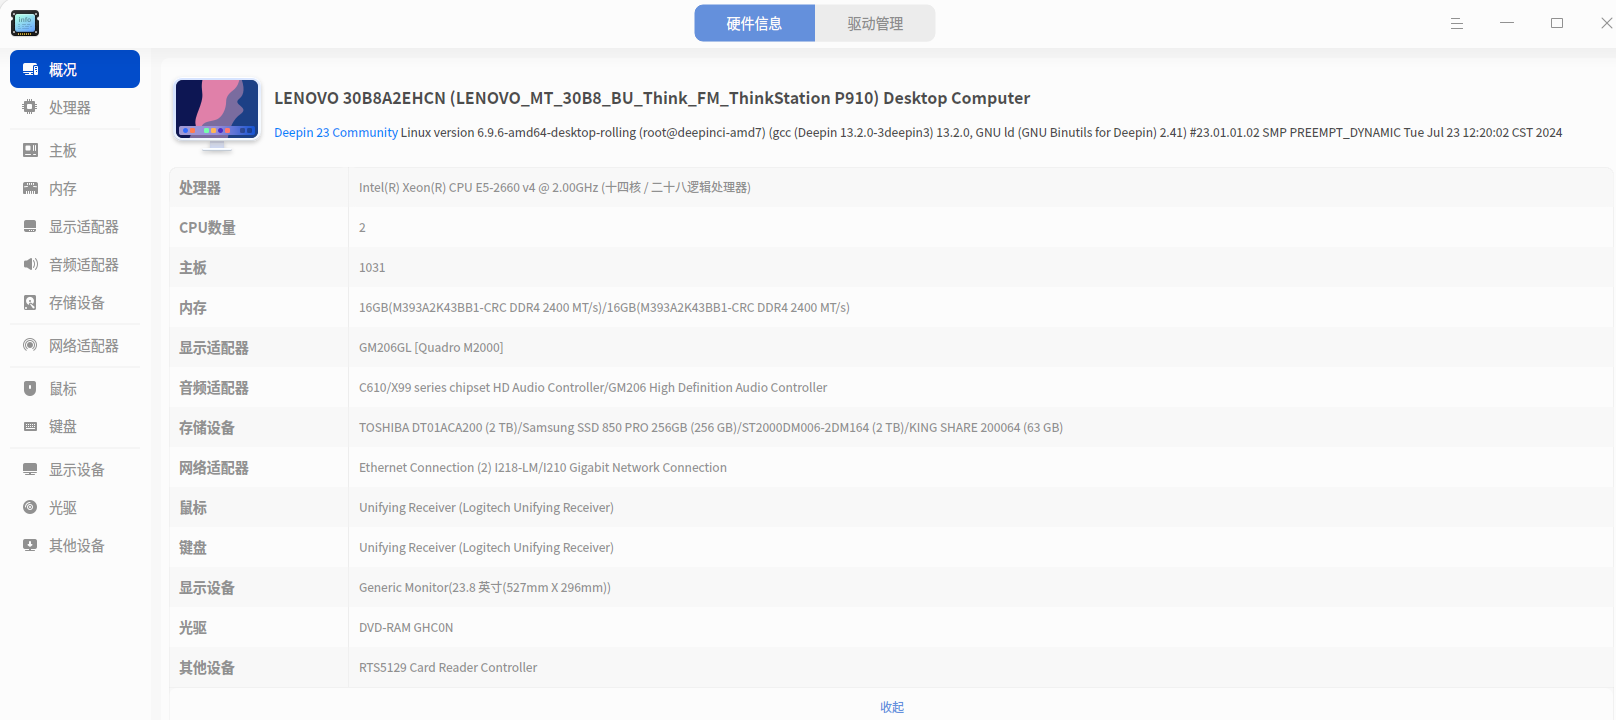
Task: Click the computer monitor thumbnail image
Action: pyautogui.click(x=217, y=114)
